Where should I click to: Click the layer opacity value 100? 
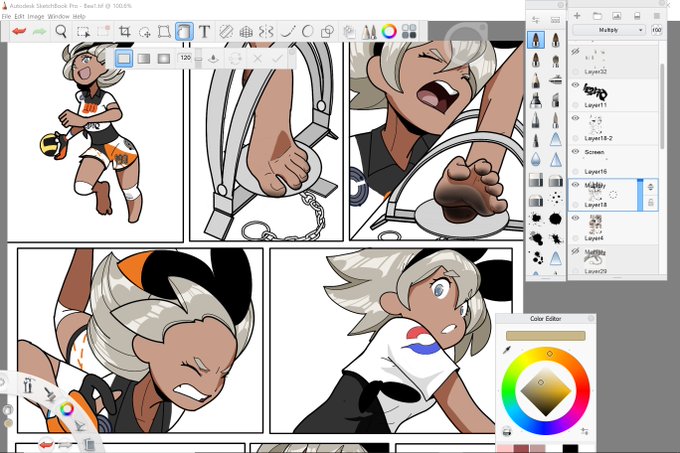[657, 30]
